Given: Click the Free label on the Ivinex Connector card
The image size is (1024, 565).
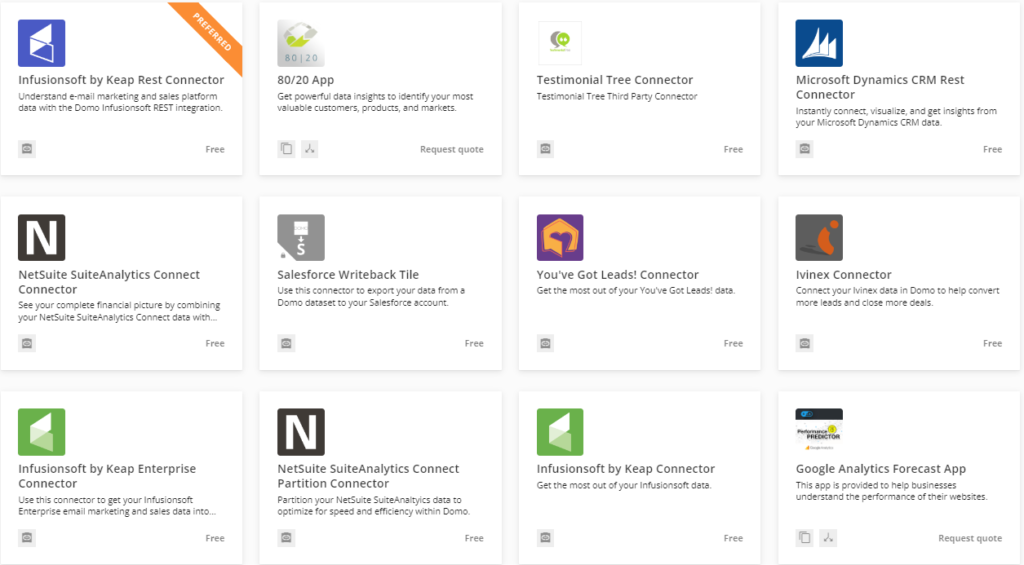Looking at the screenshot, I should [992, 344].
